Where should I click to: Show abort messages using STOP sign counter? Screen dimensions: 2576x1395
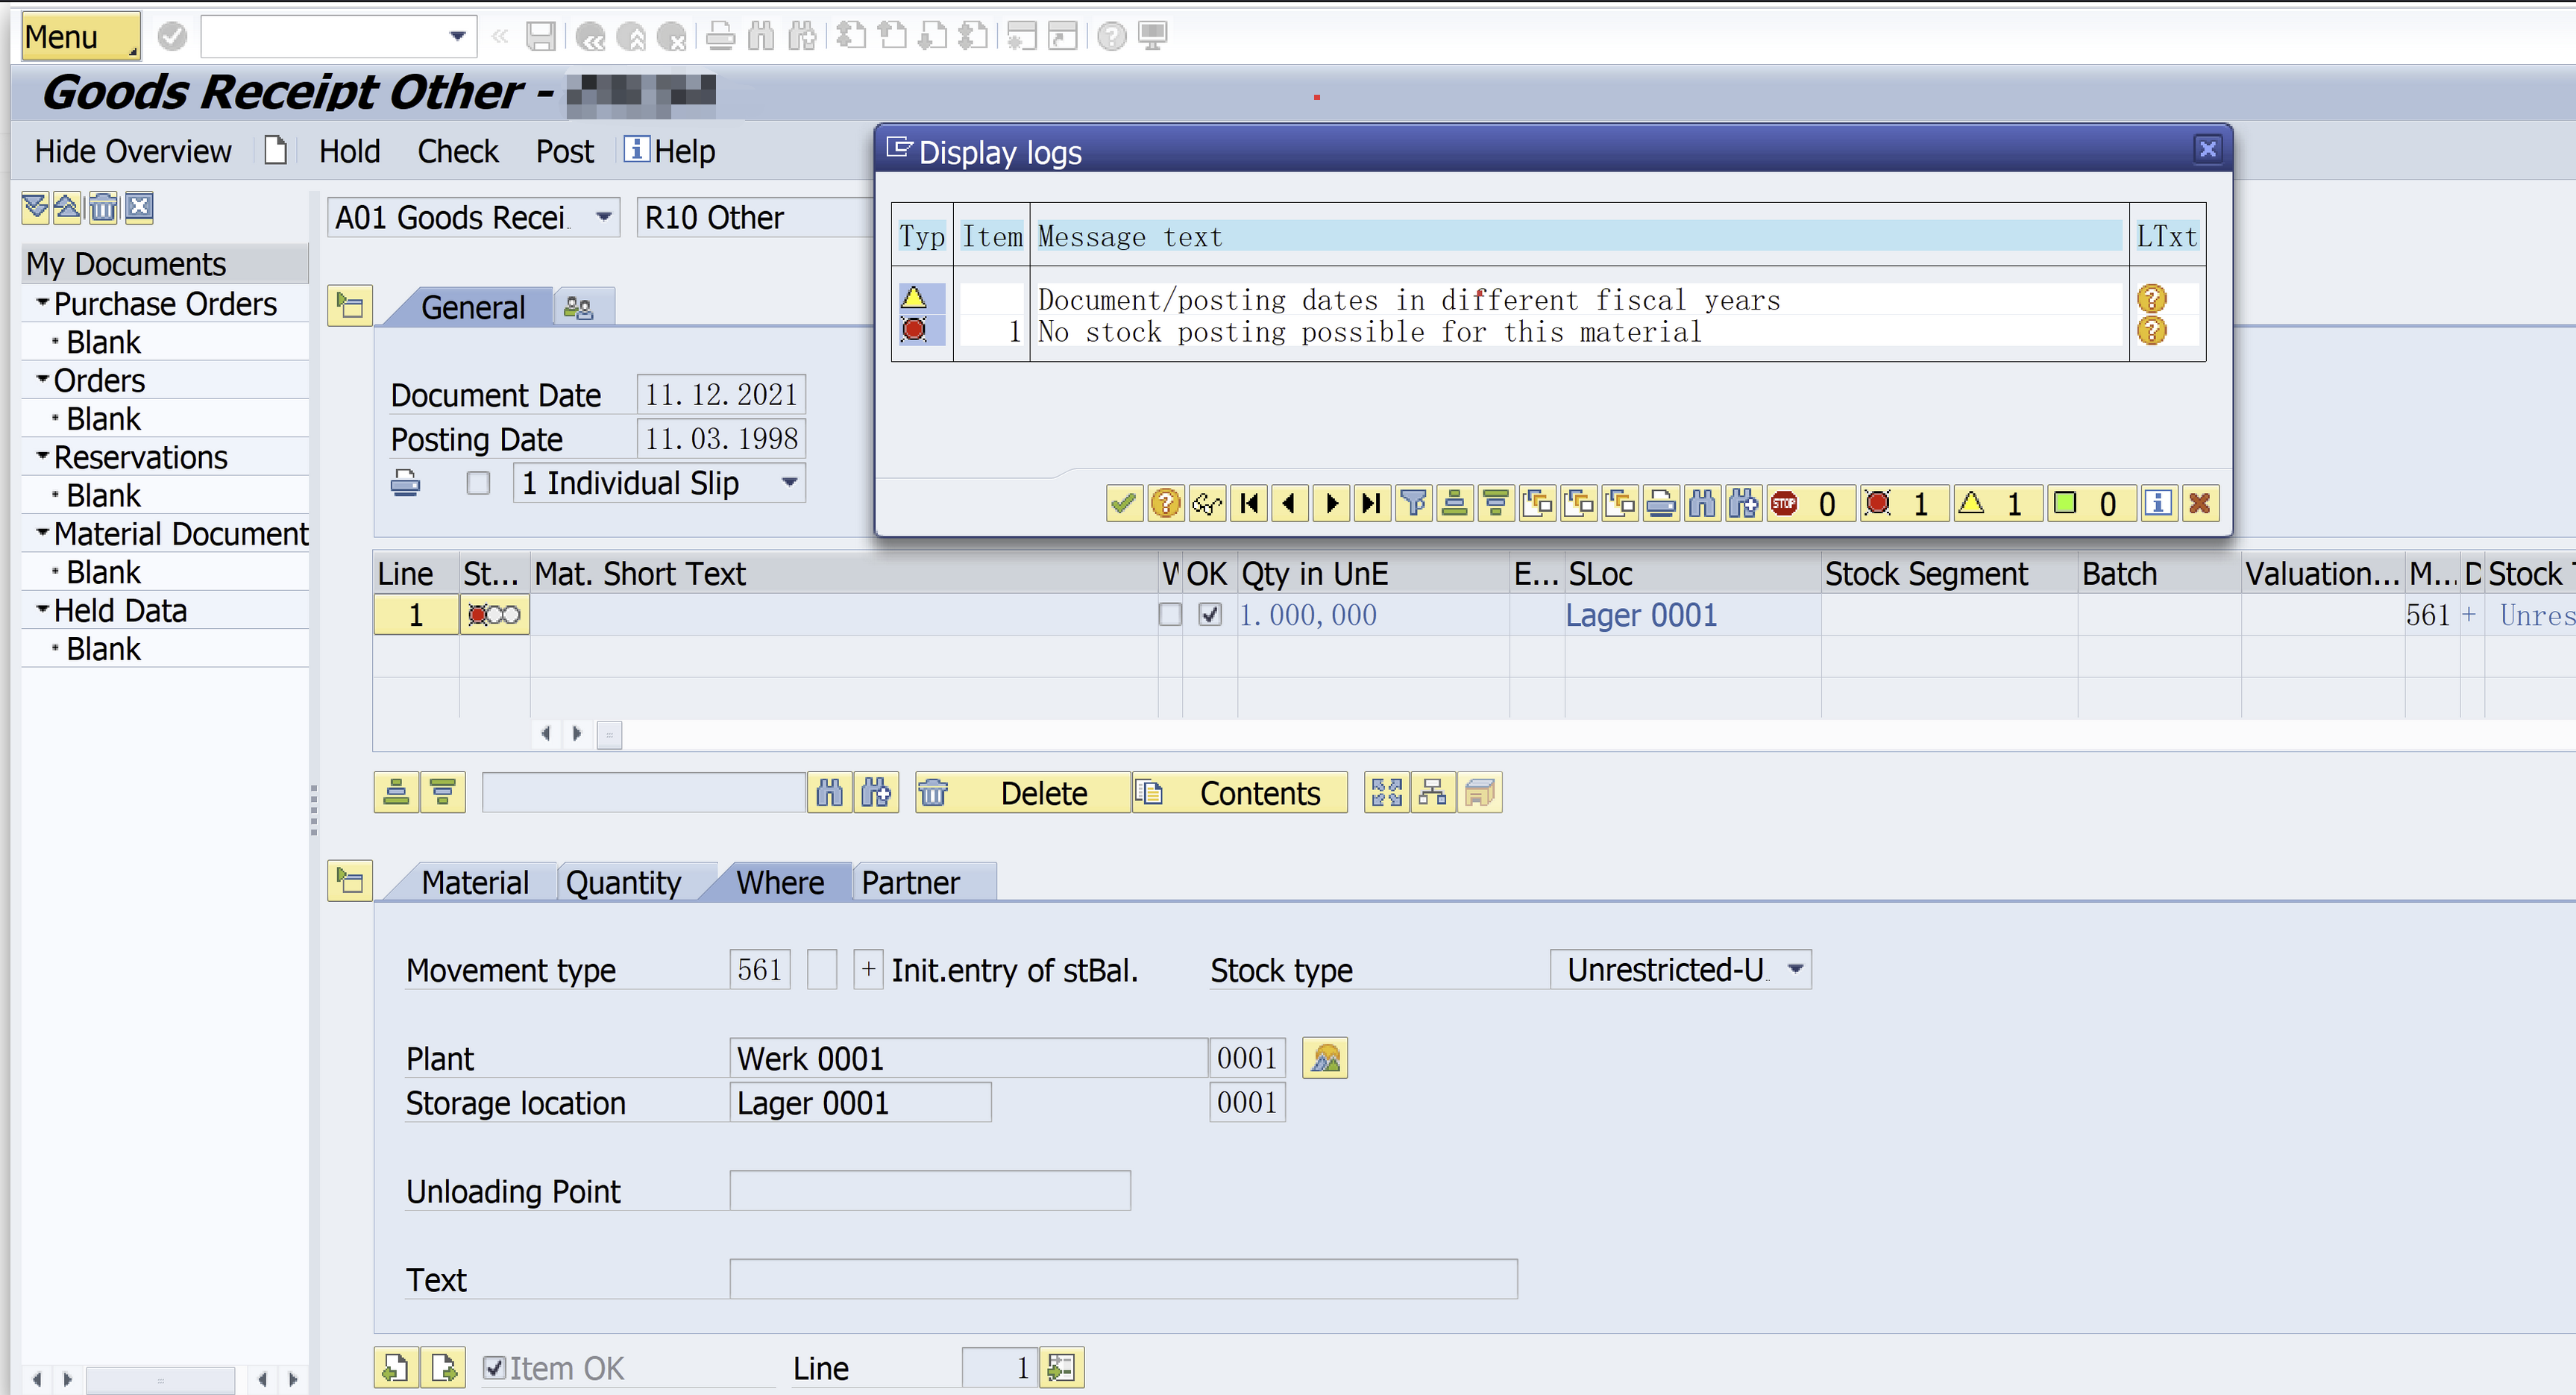1810,503
